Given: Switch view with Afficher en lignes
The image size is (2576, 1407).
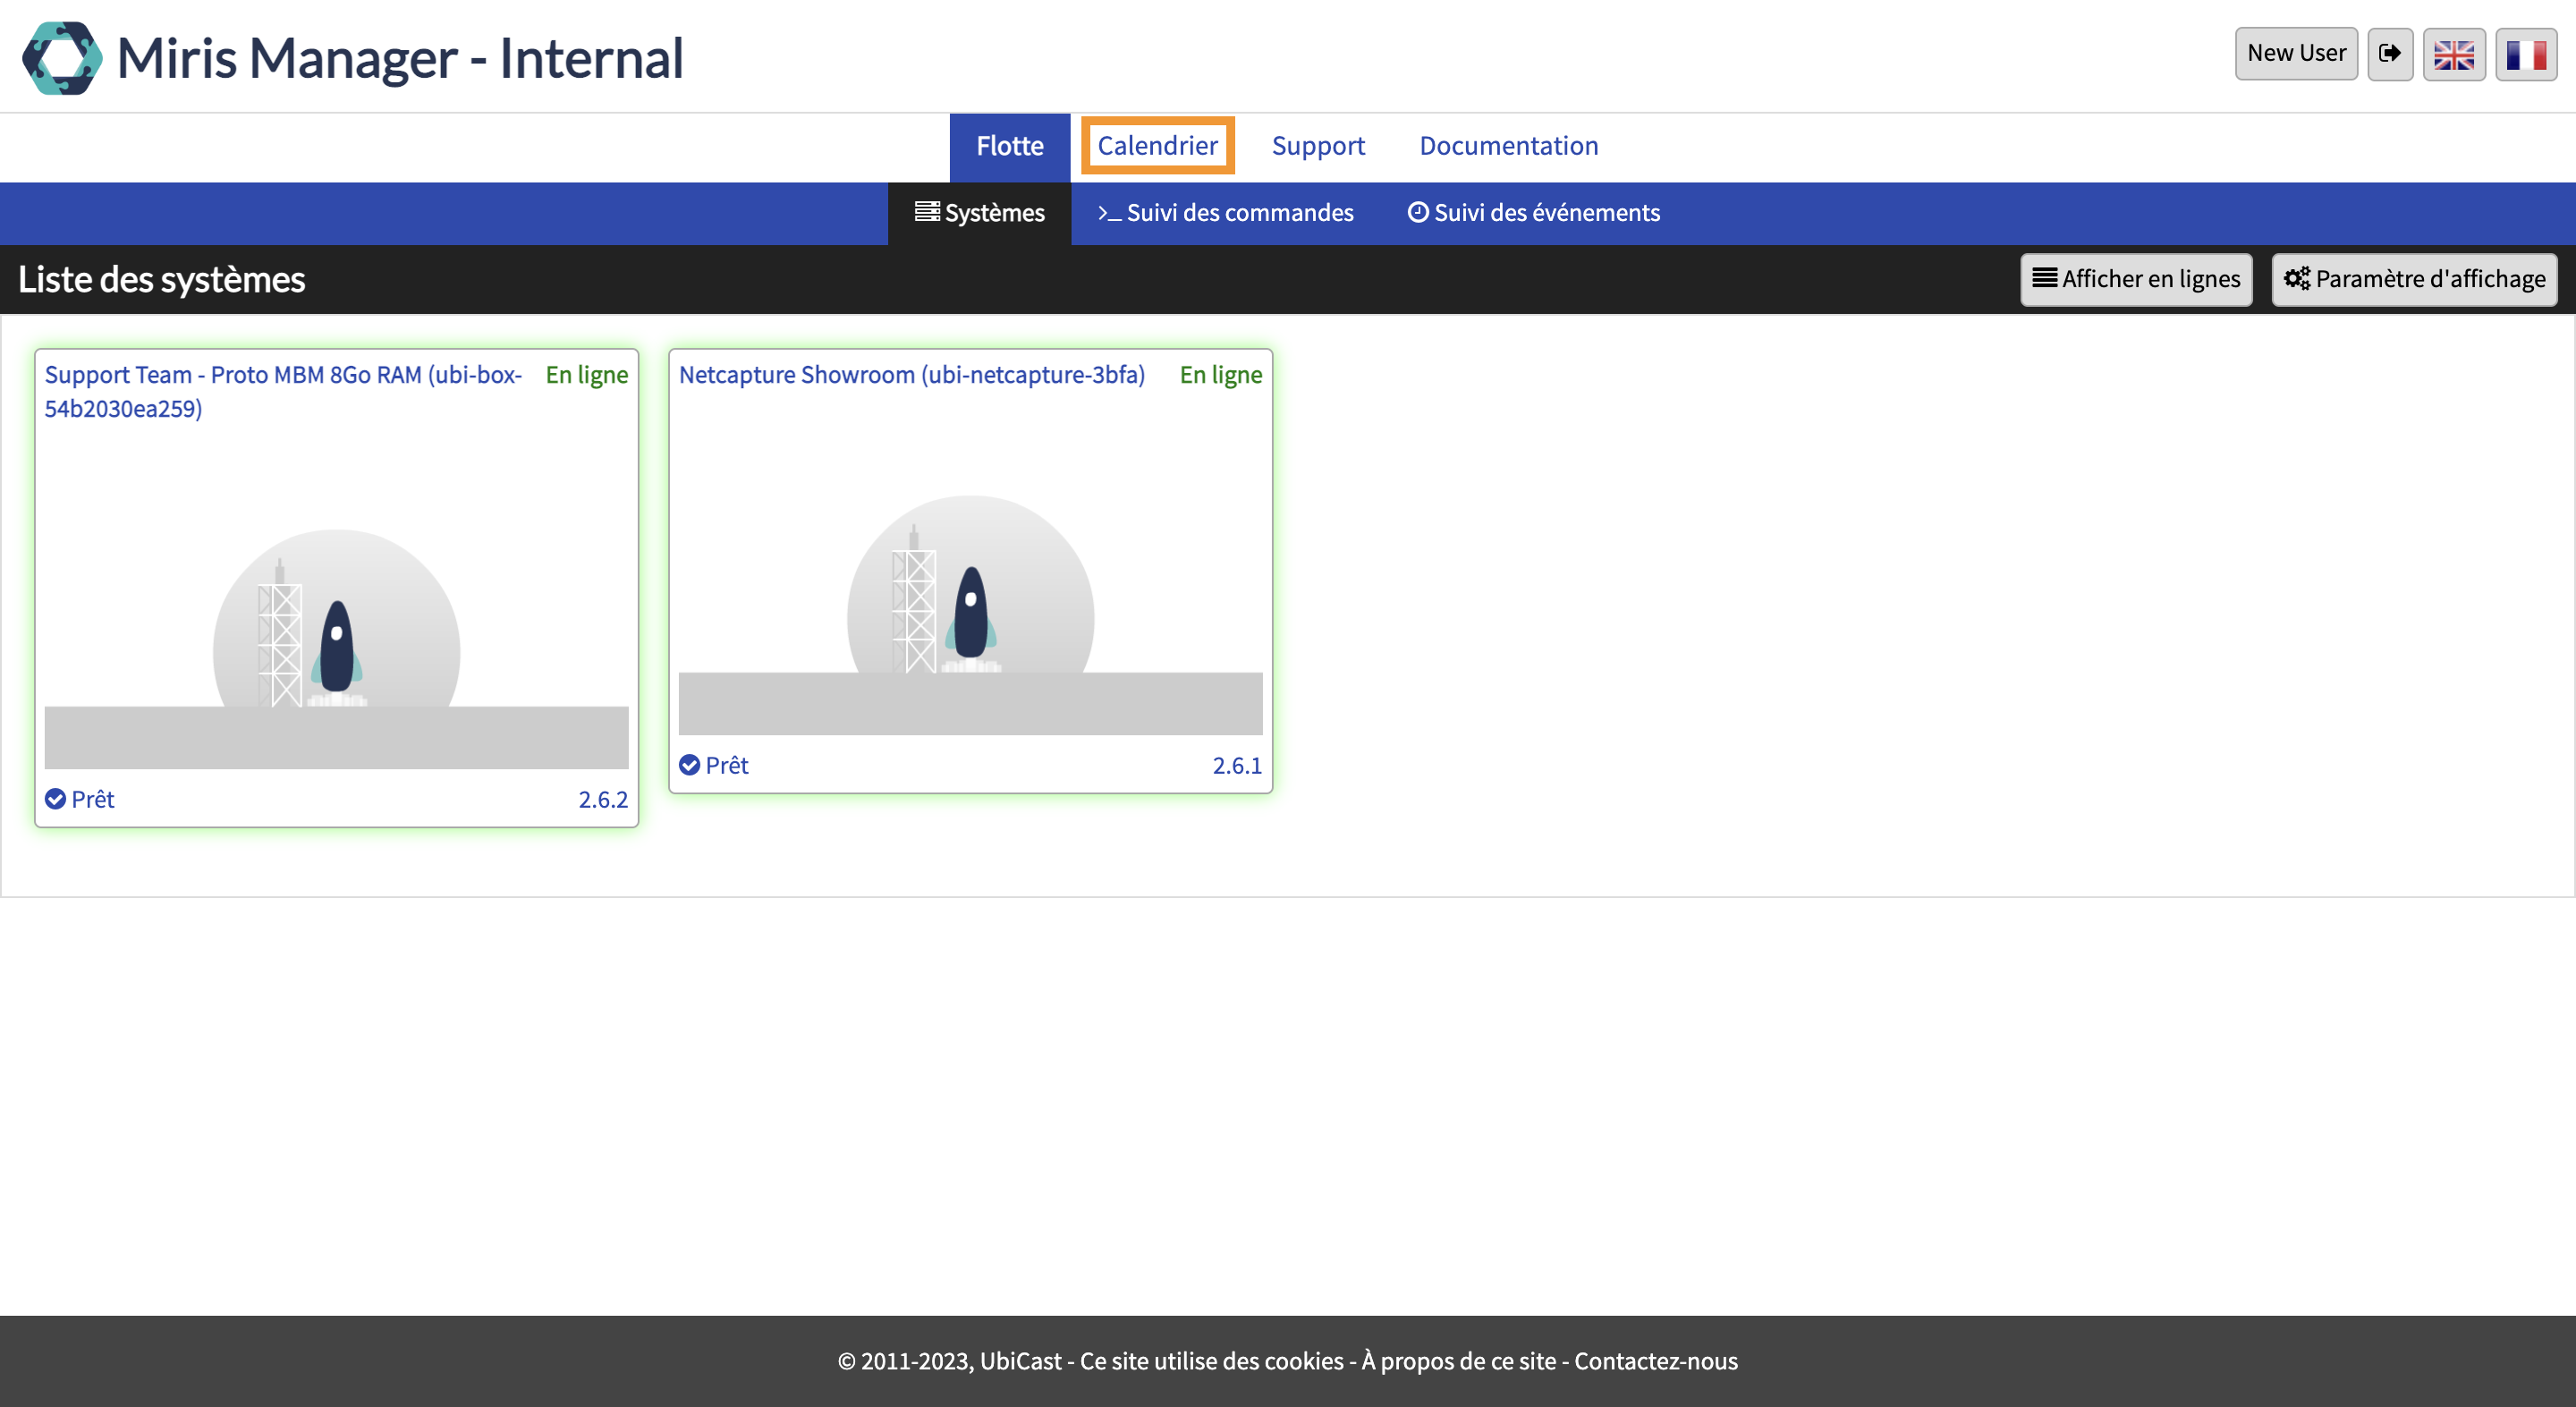Looking at the screenshot, I should point(2135,278).
